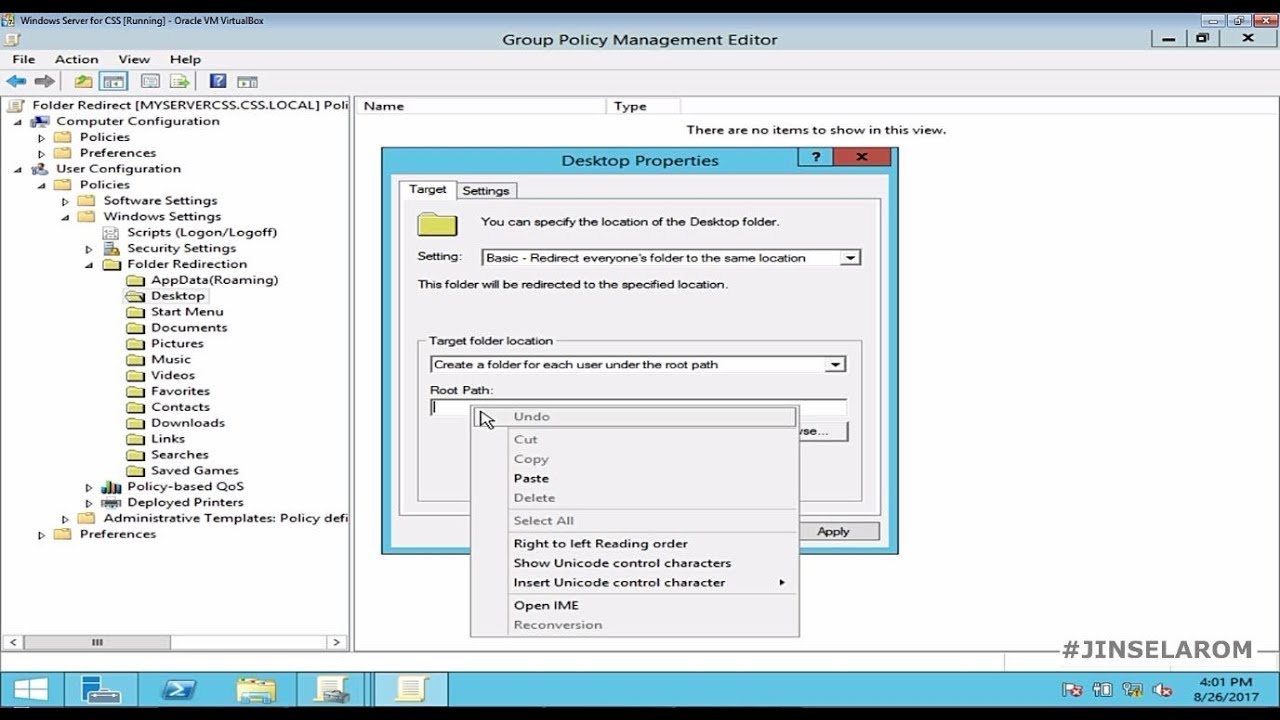Screen dimensions: 1280x720
Task: Click the Up One Level folder icon
Action: pyautogui.click(x=84, y=82)
